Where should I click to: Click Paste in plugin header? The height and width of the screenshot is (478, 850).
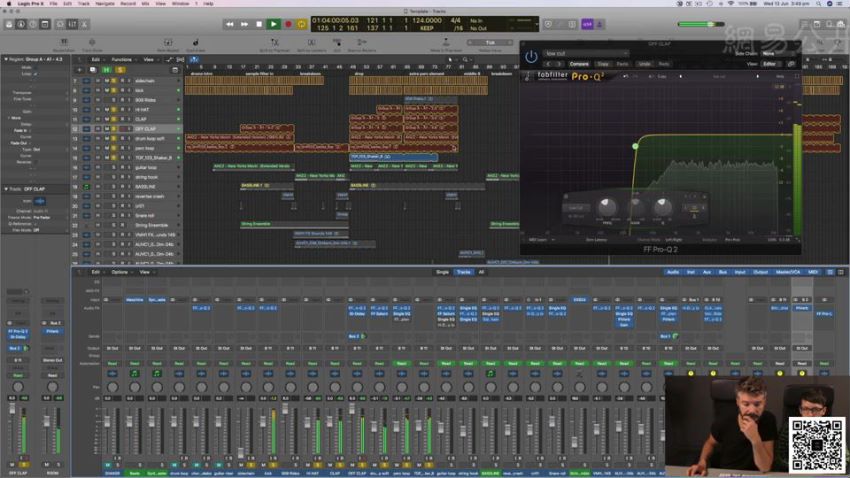tap(622, 64)
